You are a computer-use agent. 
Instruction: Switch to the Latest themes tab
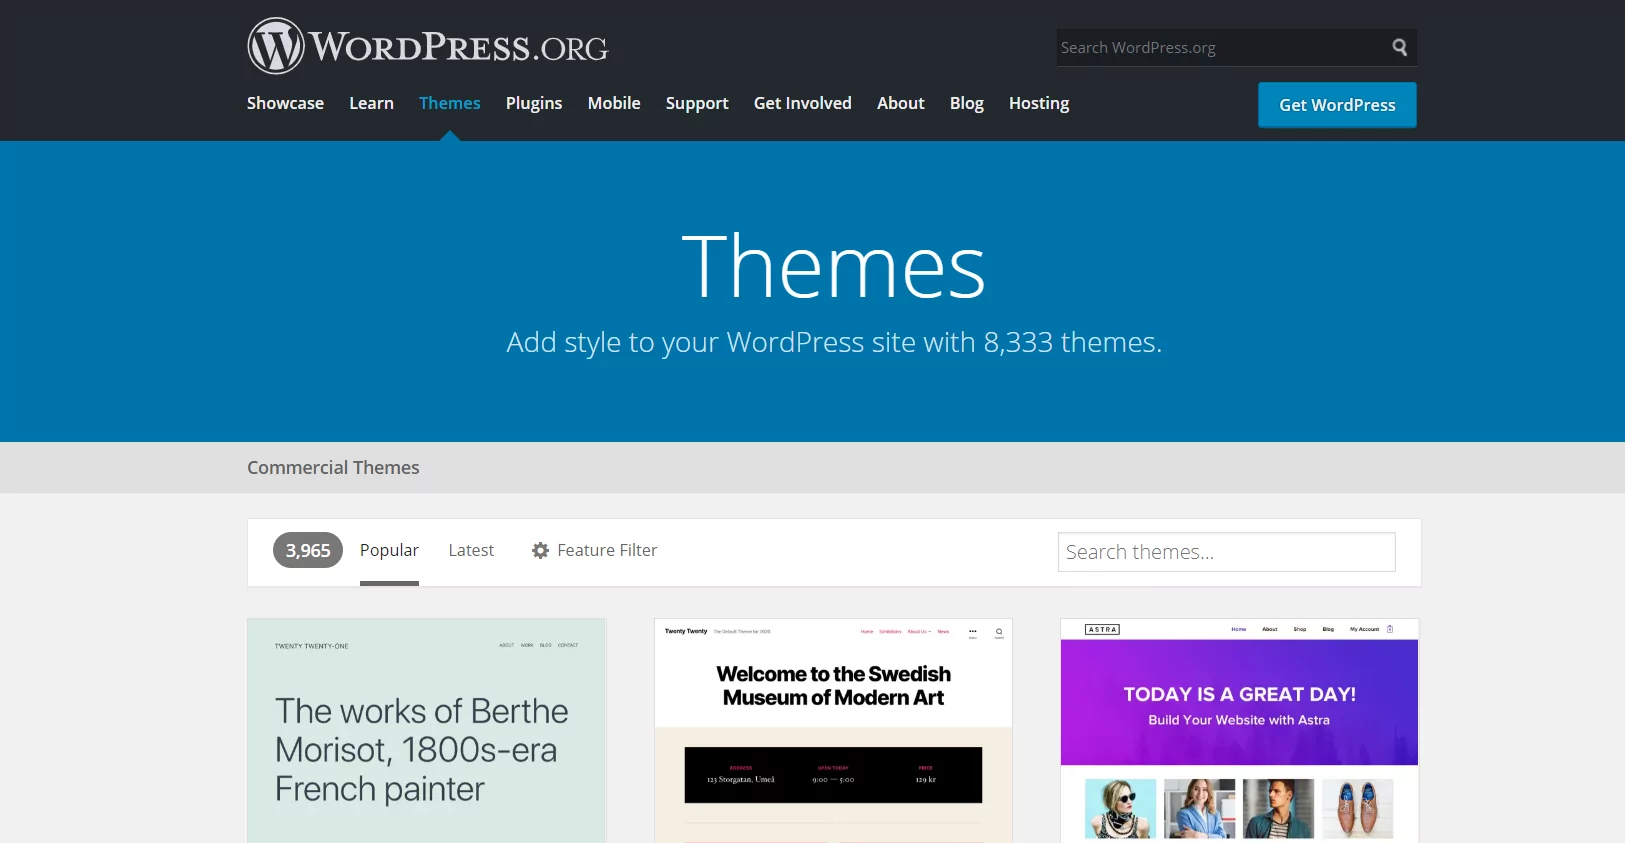pos(471,550)
